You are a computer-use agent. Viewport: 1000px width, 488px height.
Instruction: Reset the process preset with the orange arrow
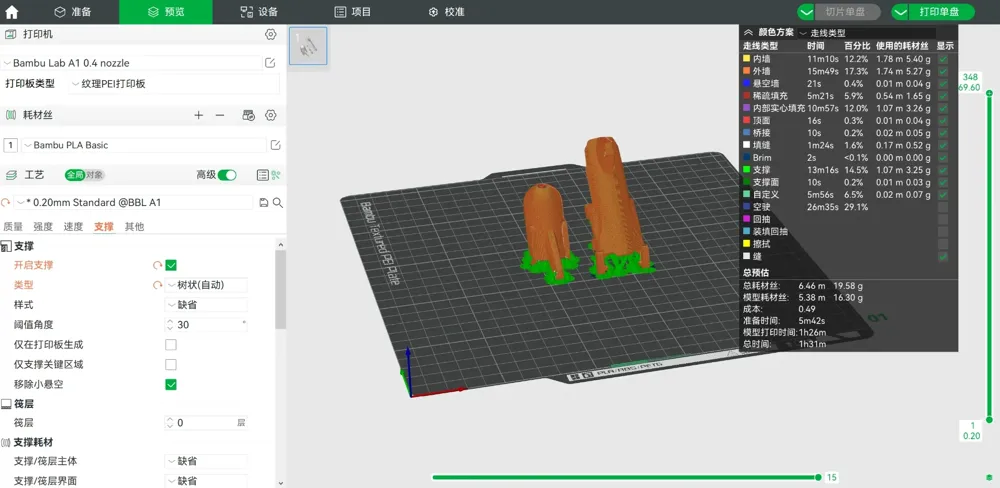point(6,202)
